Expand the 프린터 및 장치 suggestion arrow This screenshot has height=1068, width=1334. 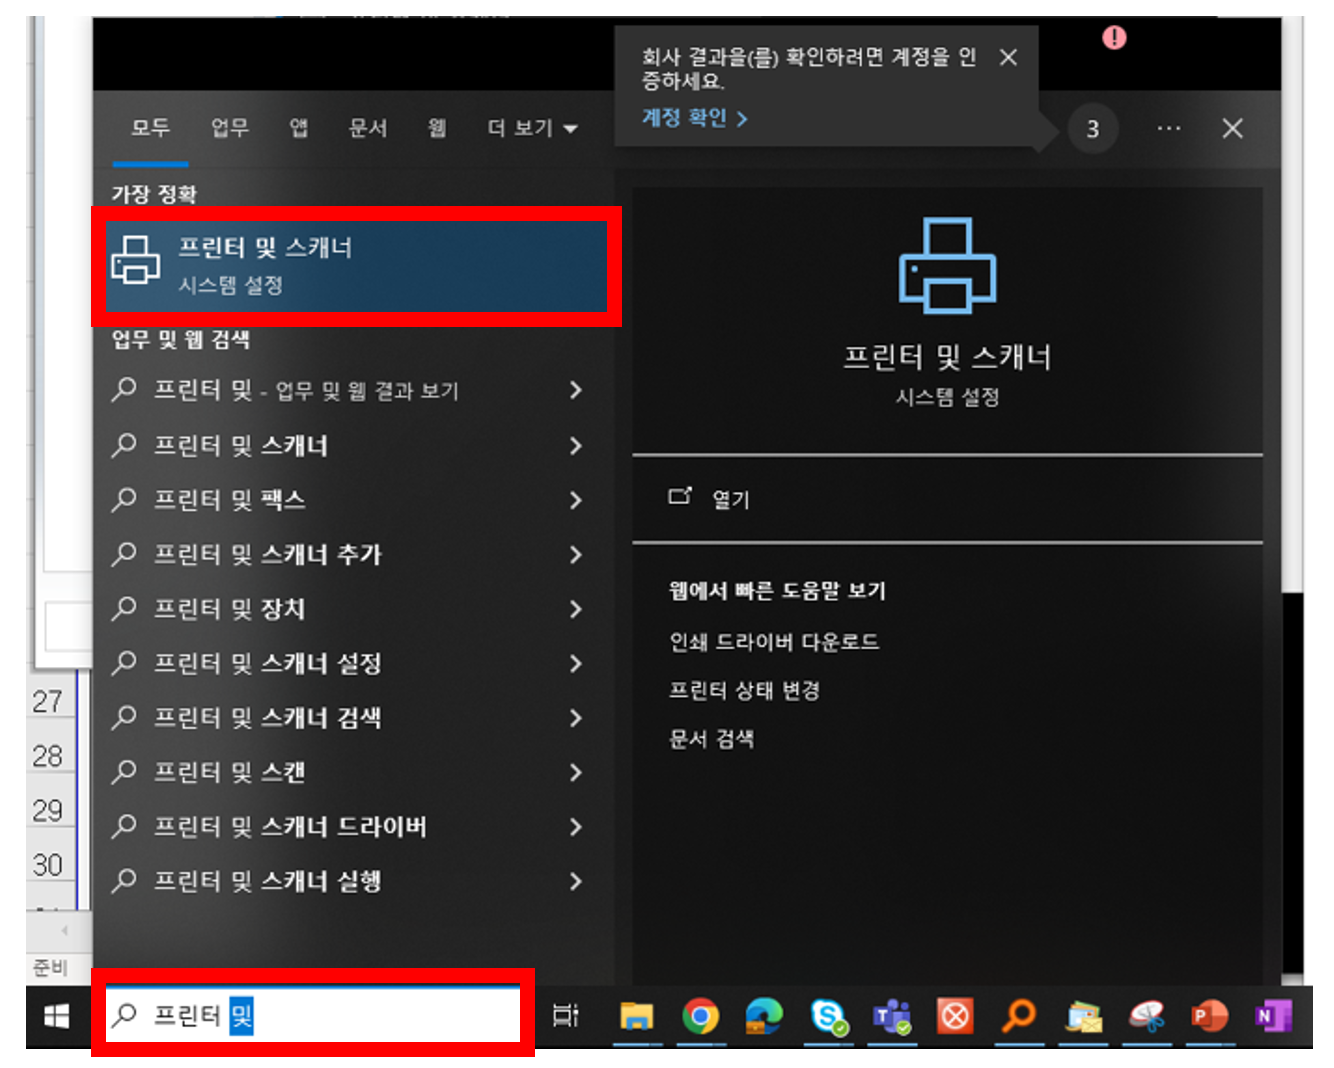pos(576,608)
